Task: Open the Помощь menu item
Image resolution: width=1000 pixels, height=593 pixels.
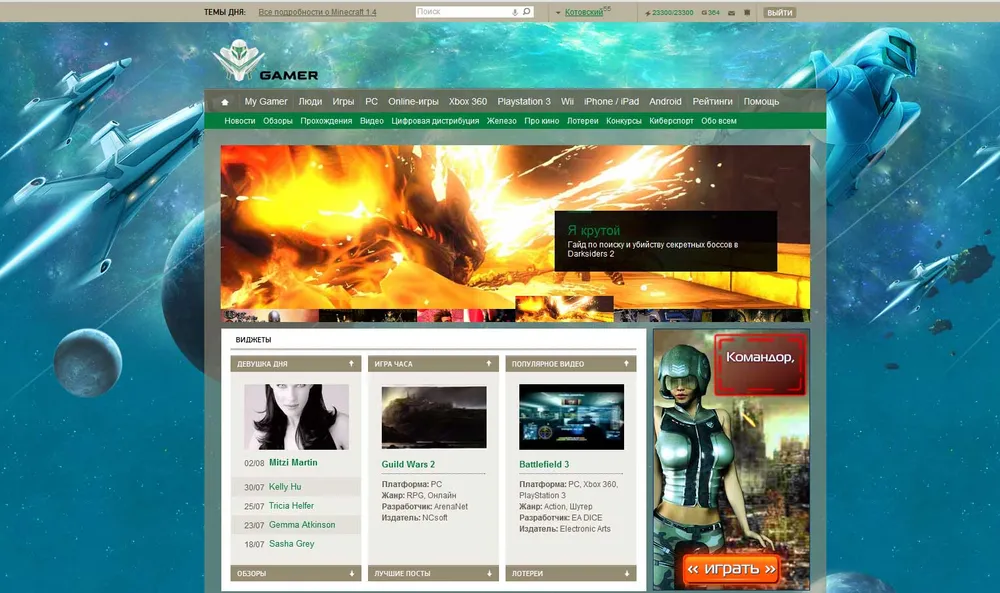Action: tap(761, 101)
